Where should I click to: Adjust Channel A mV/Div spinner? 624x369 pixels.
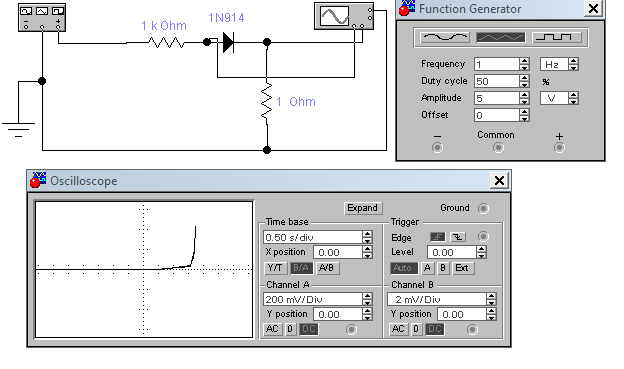click(x=367, y=299)
